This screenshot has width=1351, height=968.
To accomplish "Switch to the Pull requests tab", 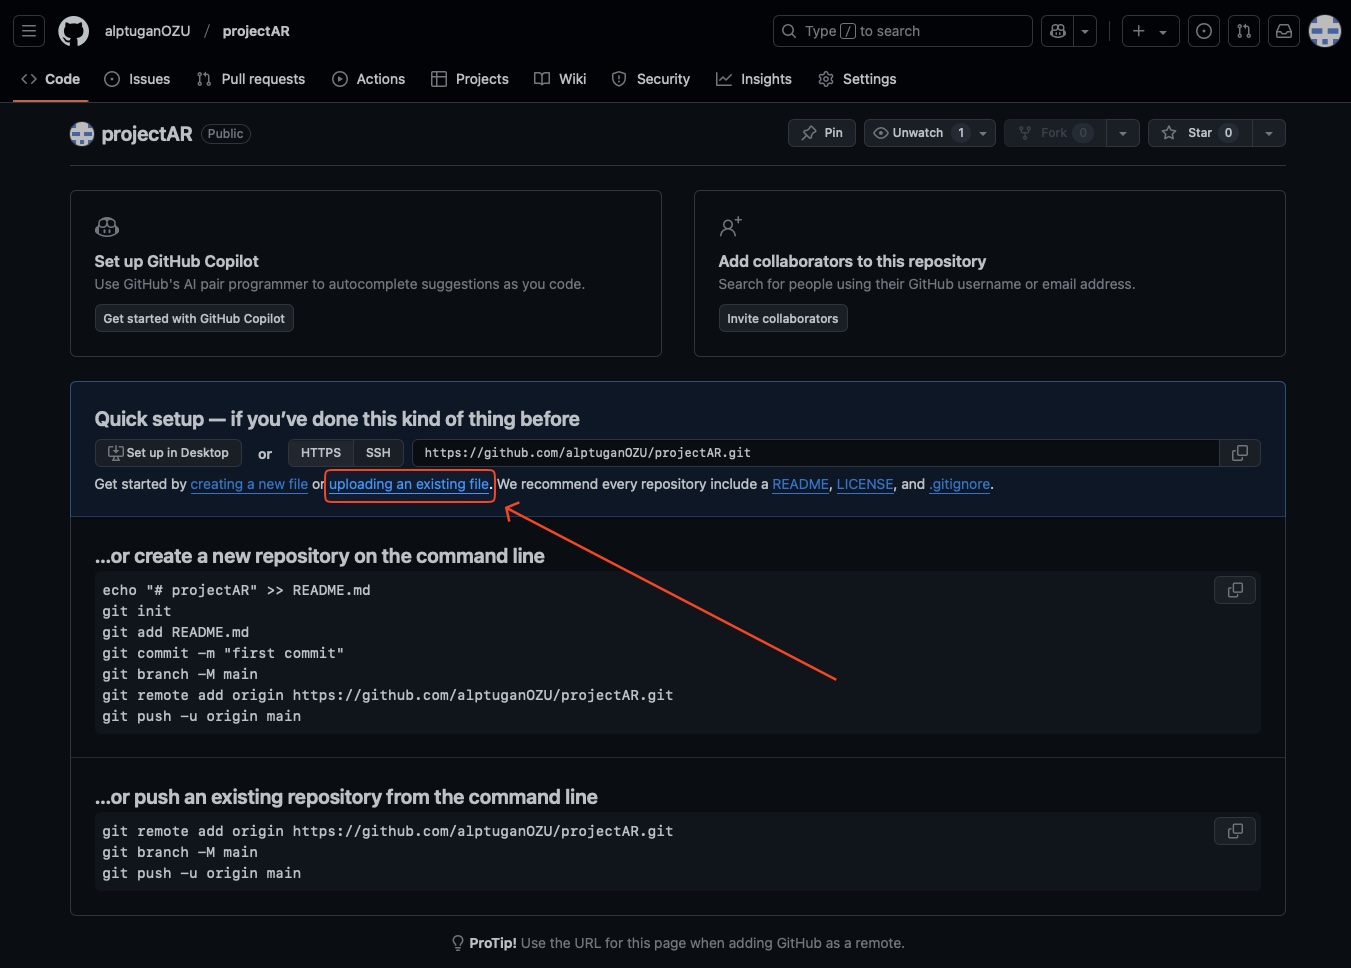I will coord(251,79).
